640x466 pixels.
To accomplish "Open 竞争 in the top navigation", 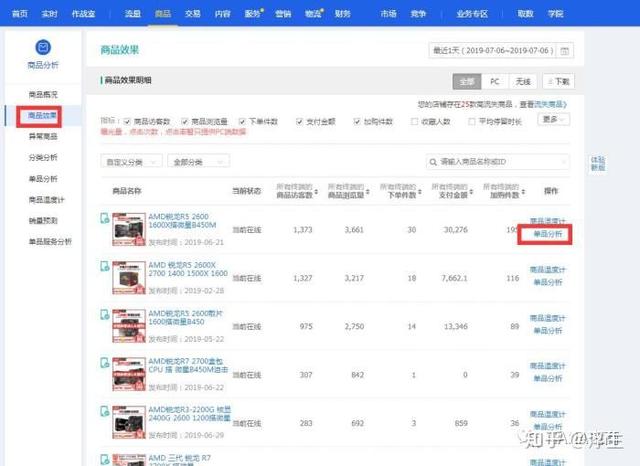I will pos(418,14).
